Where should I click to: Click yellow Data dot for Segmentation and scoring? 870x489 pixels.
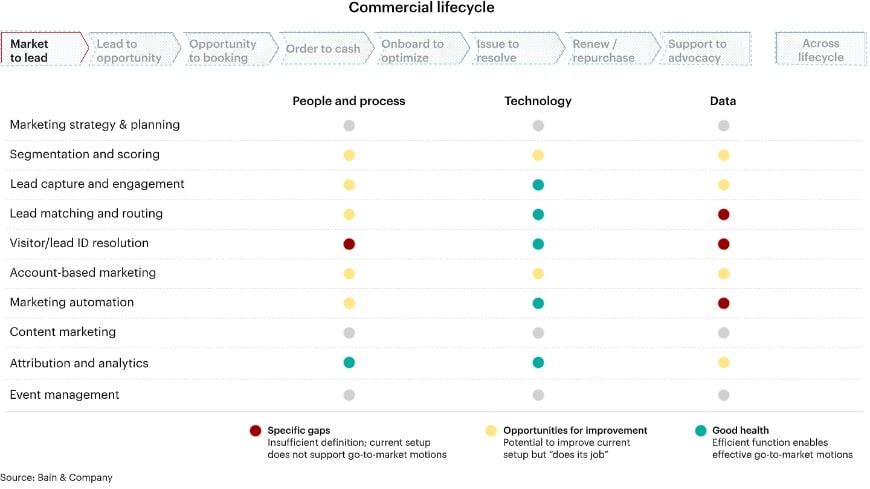(x=723, y=155)
